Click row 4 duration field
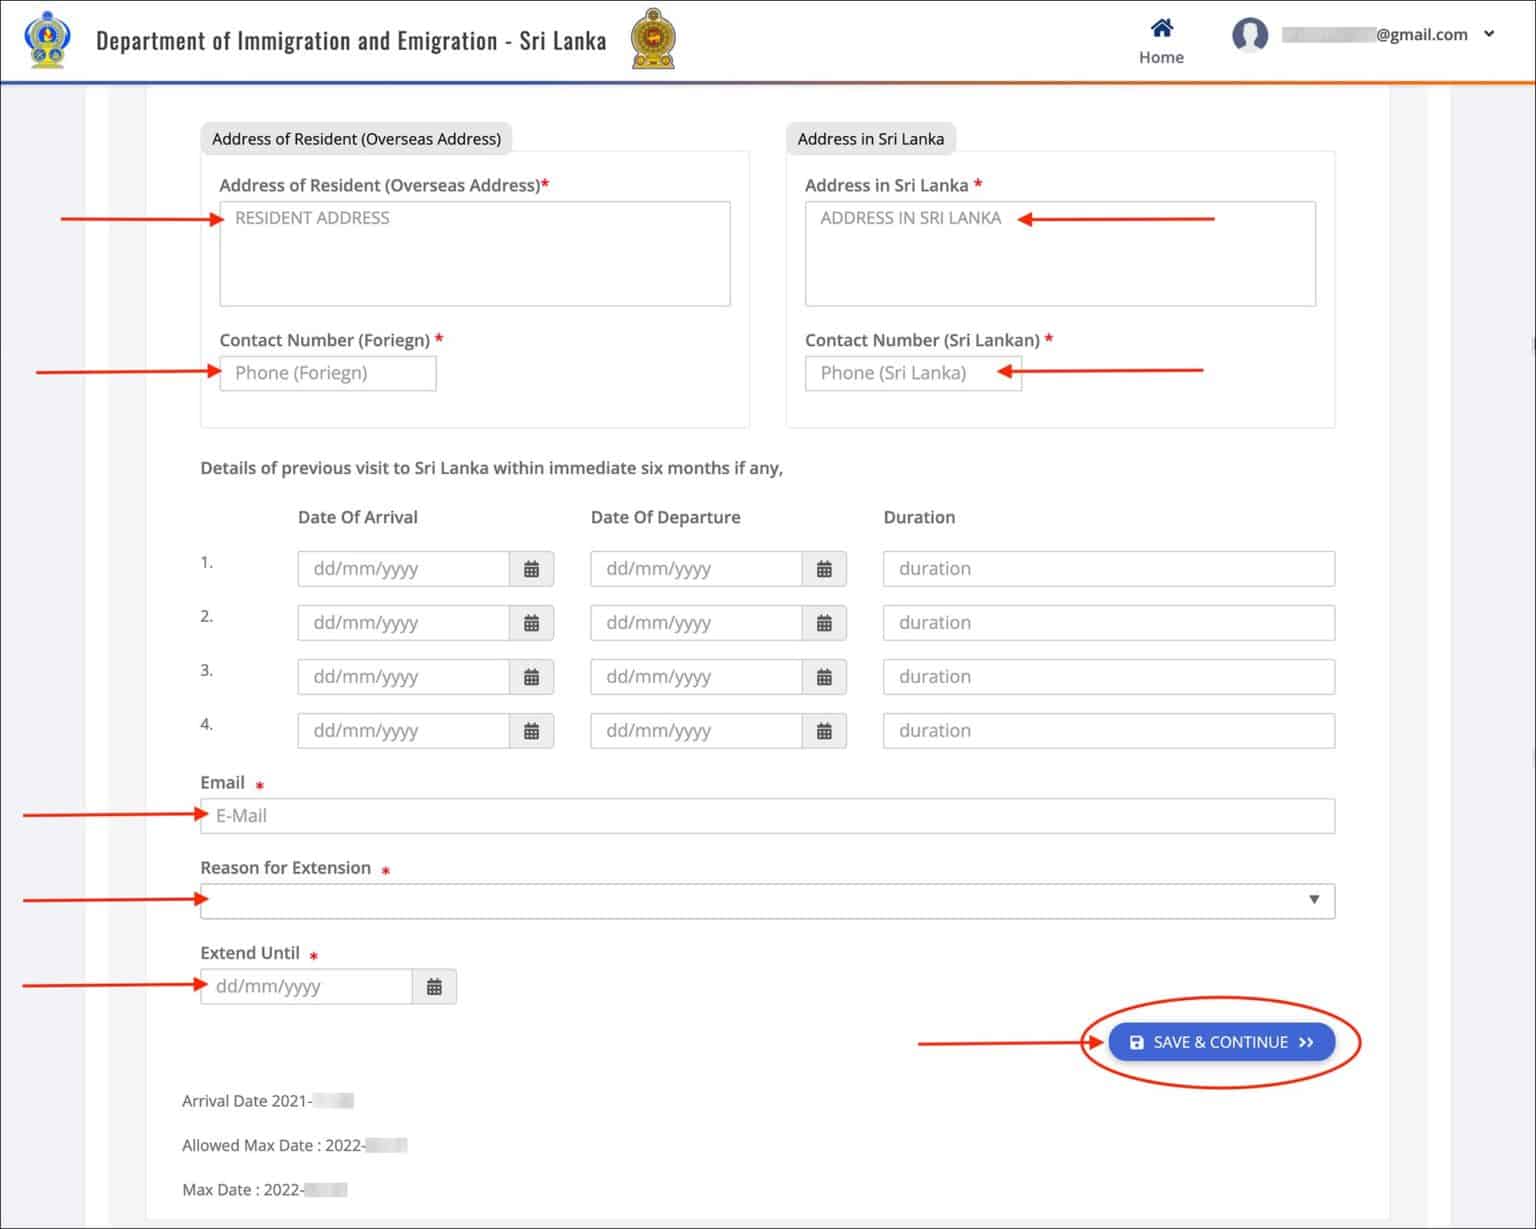This screenshot has width=1536, height=1229. tap(1109, 731)
